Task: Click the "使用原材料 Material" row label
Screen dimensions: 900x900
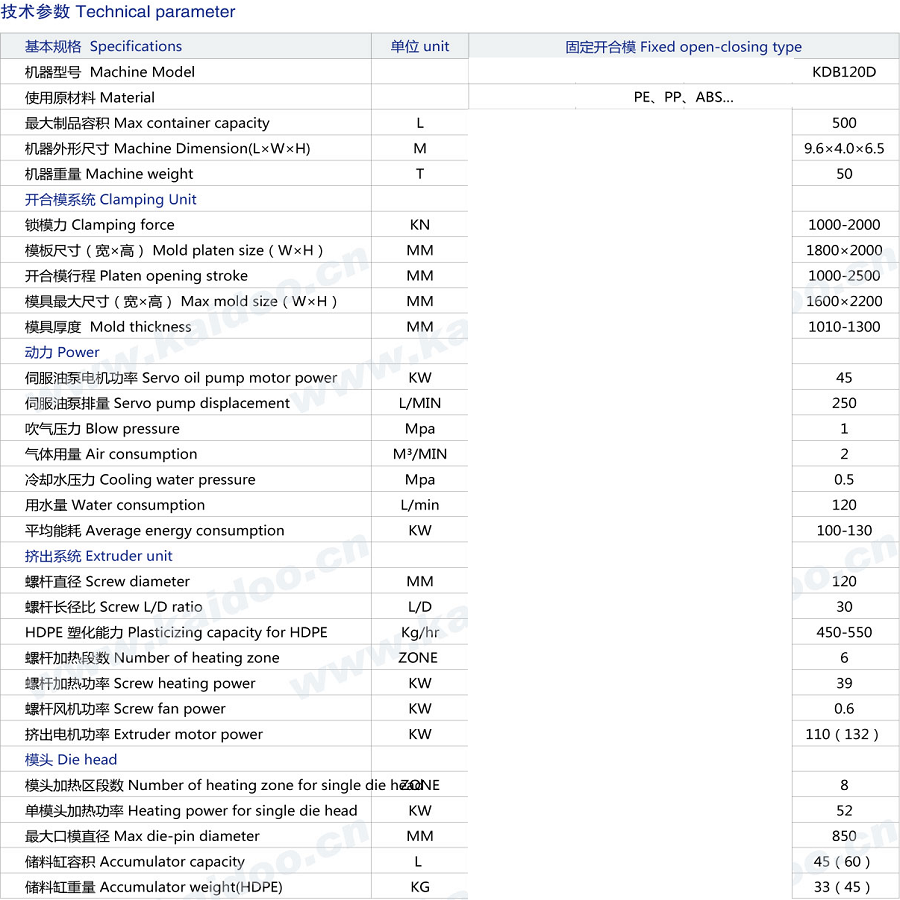Action: coord(90,98)
